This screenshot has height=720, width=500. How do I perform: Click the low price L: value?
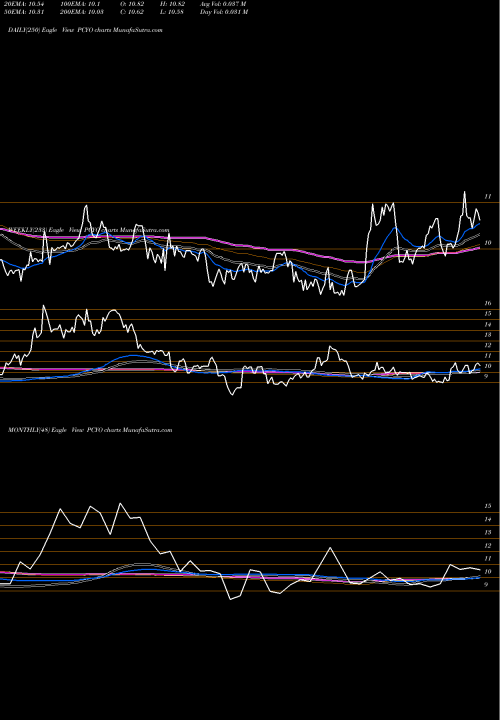point(172,12)
